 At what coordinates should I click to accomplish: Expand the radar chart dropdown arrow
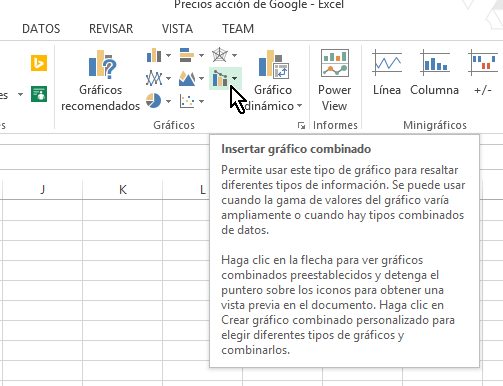235,55
